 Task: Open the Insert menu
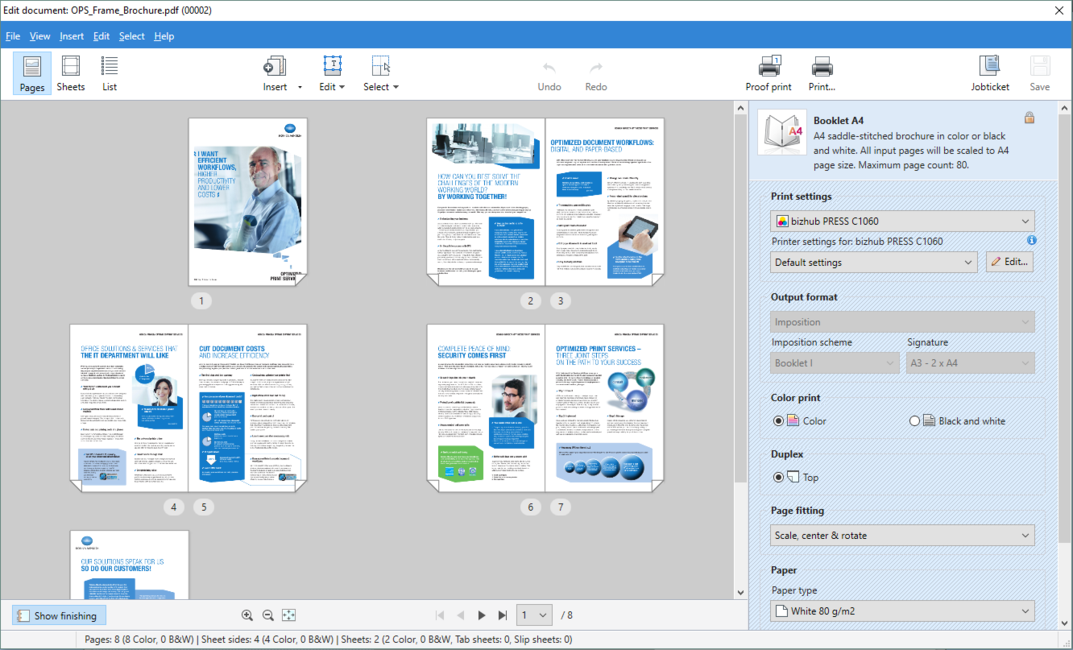click(x=71, y=35)
